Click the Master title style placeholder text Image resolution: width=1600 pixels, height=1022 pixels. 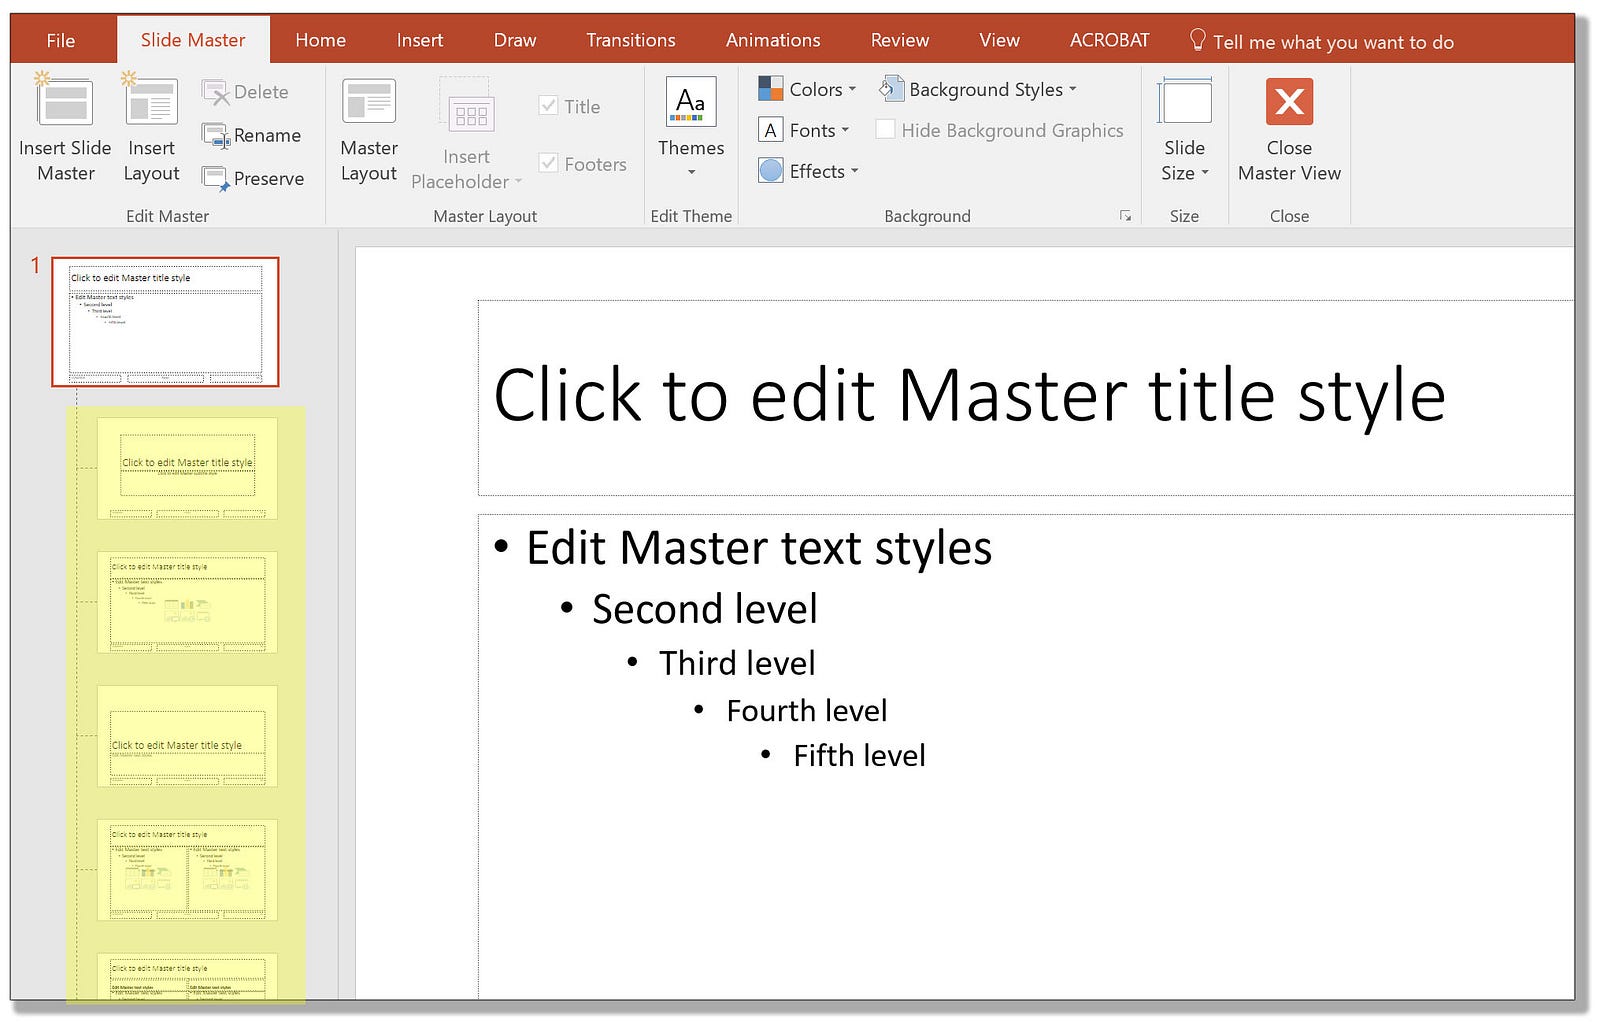coord(969,397)
